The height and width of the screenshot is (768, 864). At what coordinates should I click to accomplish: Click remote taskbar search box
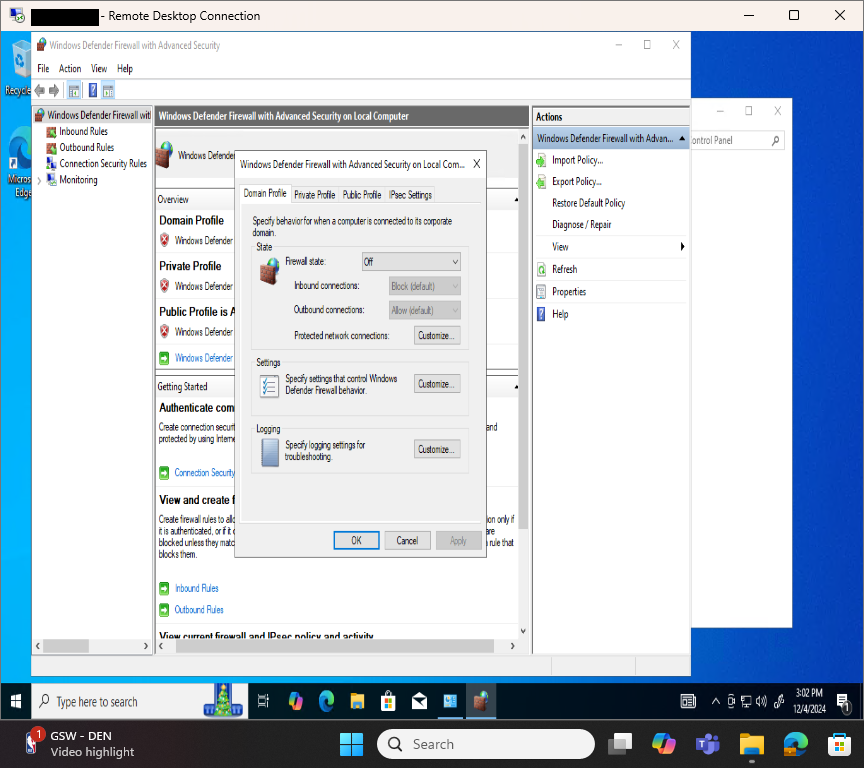coord(140,701)
